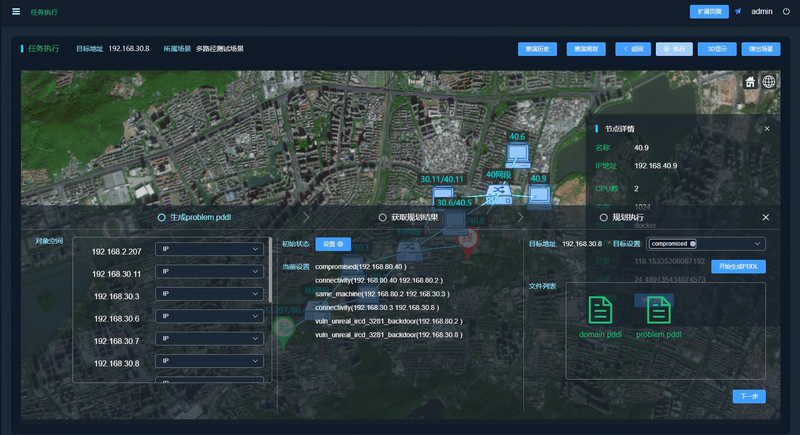Click the home icon on the map
The height and width of the screenshot is (435, 800).
tap(750, 82)
